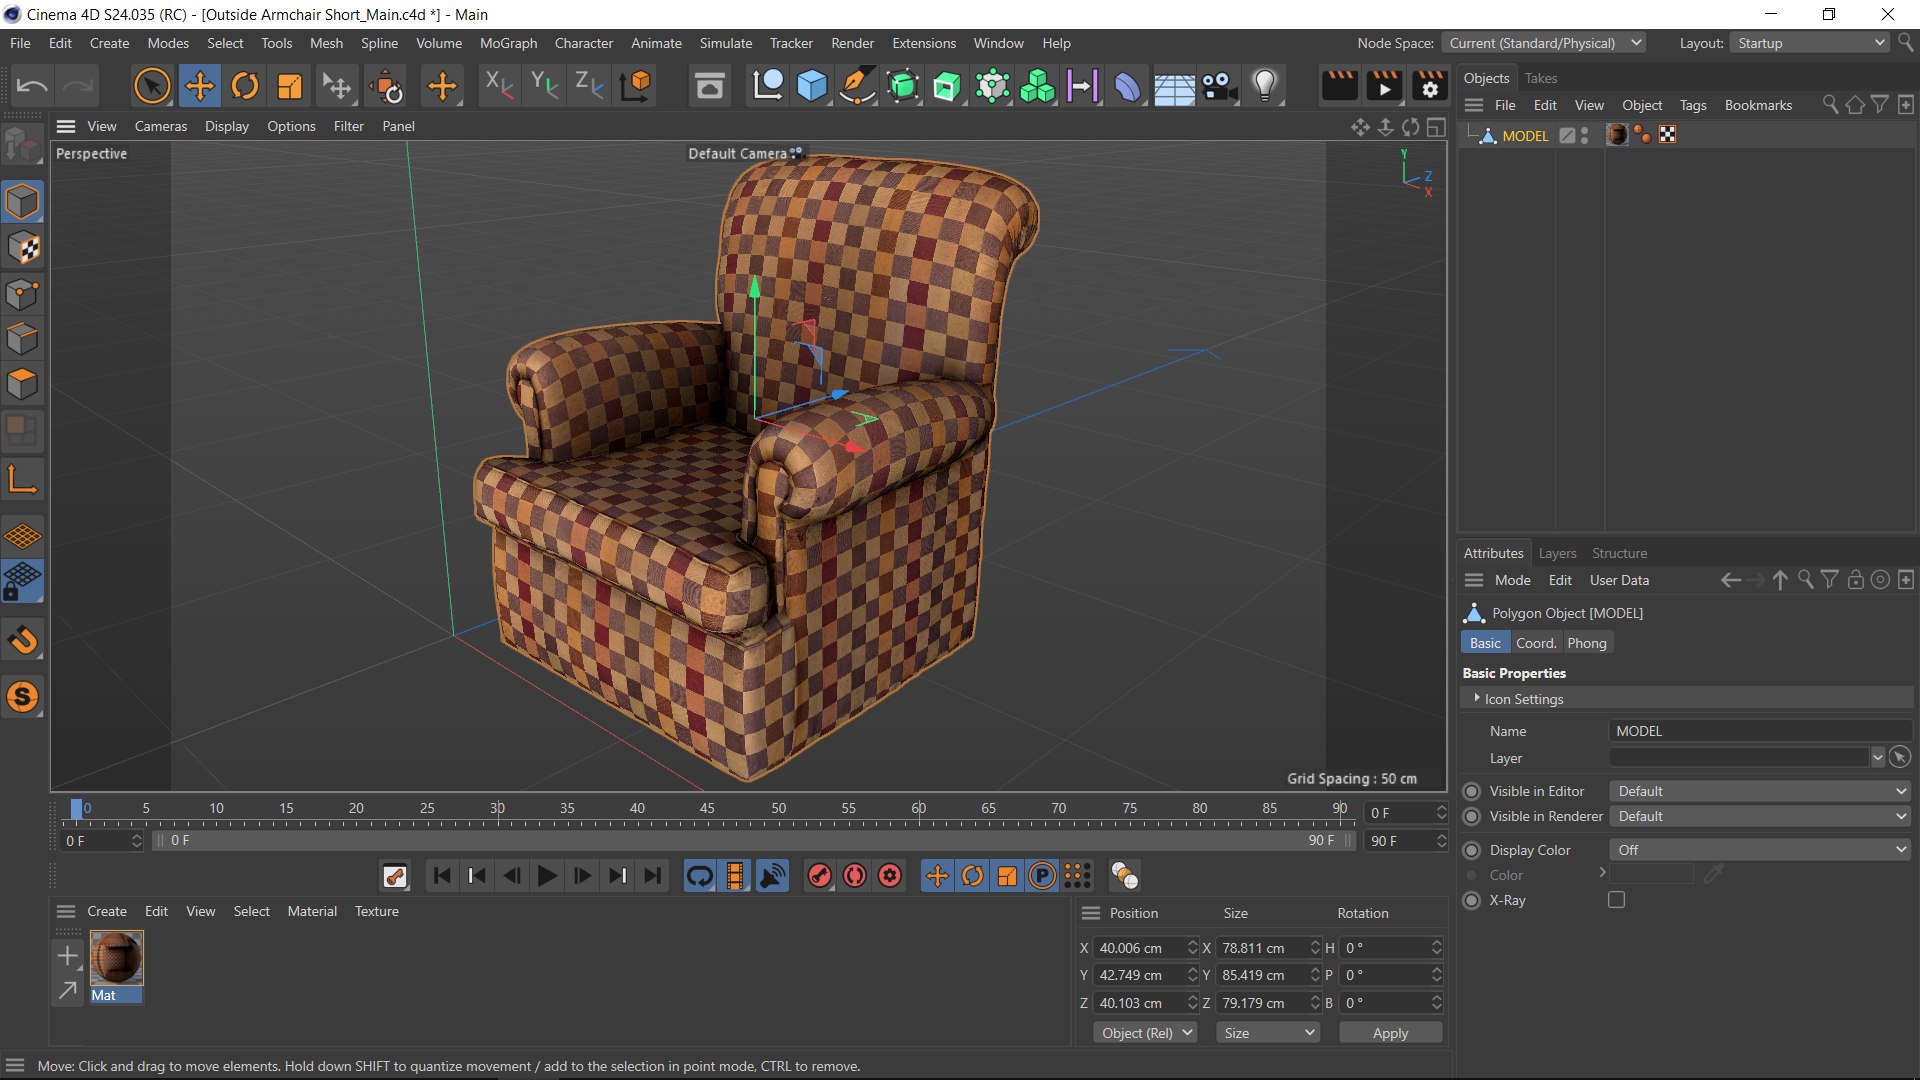
Task: Select the Spline Pen tool
Action: (x=857, y=86)
